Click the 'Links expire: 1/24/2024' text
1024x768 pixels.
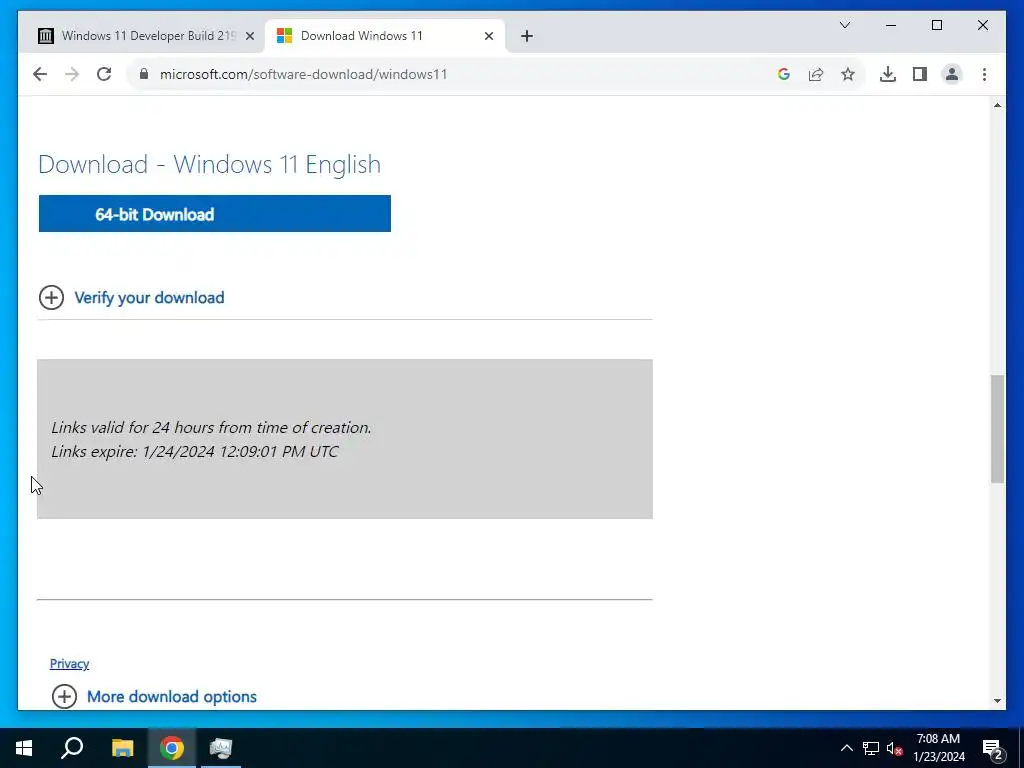(195, 452)
